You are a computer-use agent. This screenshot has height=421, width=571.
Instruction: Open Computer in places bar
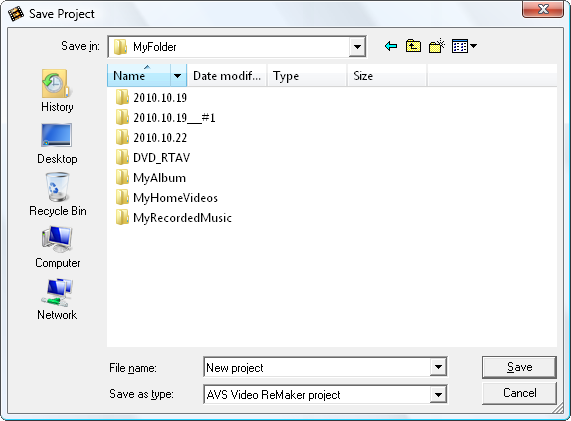coord(58,247)
